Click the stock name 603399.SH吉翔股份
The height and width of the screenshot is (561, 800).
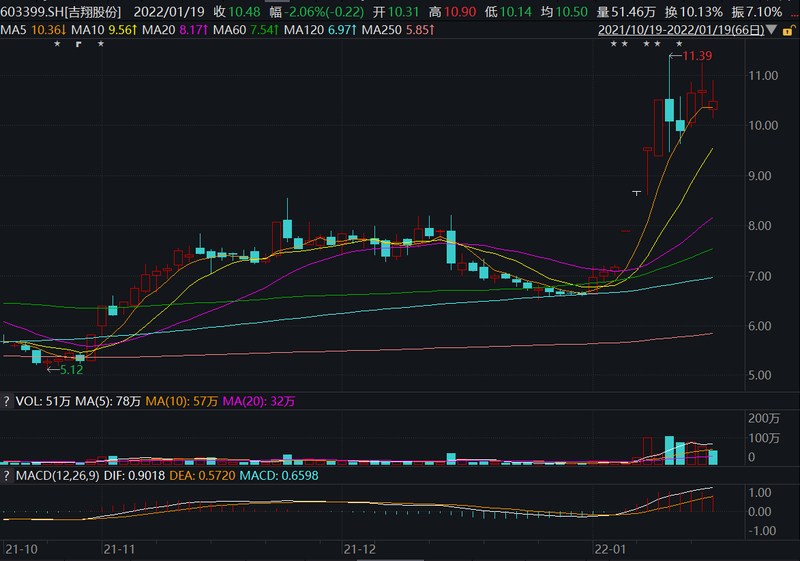click(61, 12)
